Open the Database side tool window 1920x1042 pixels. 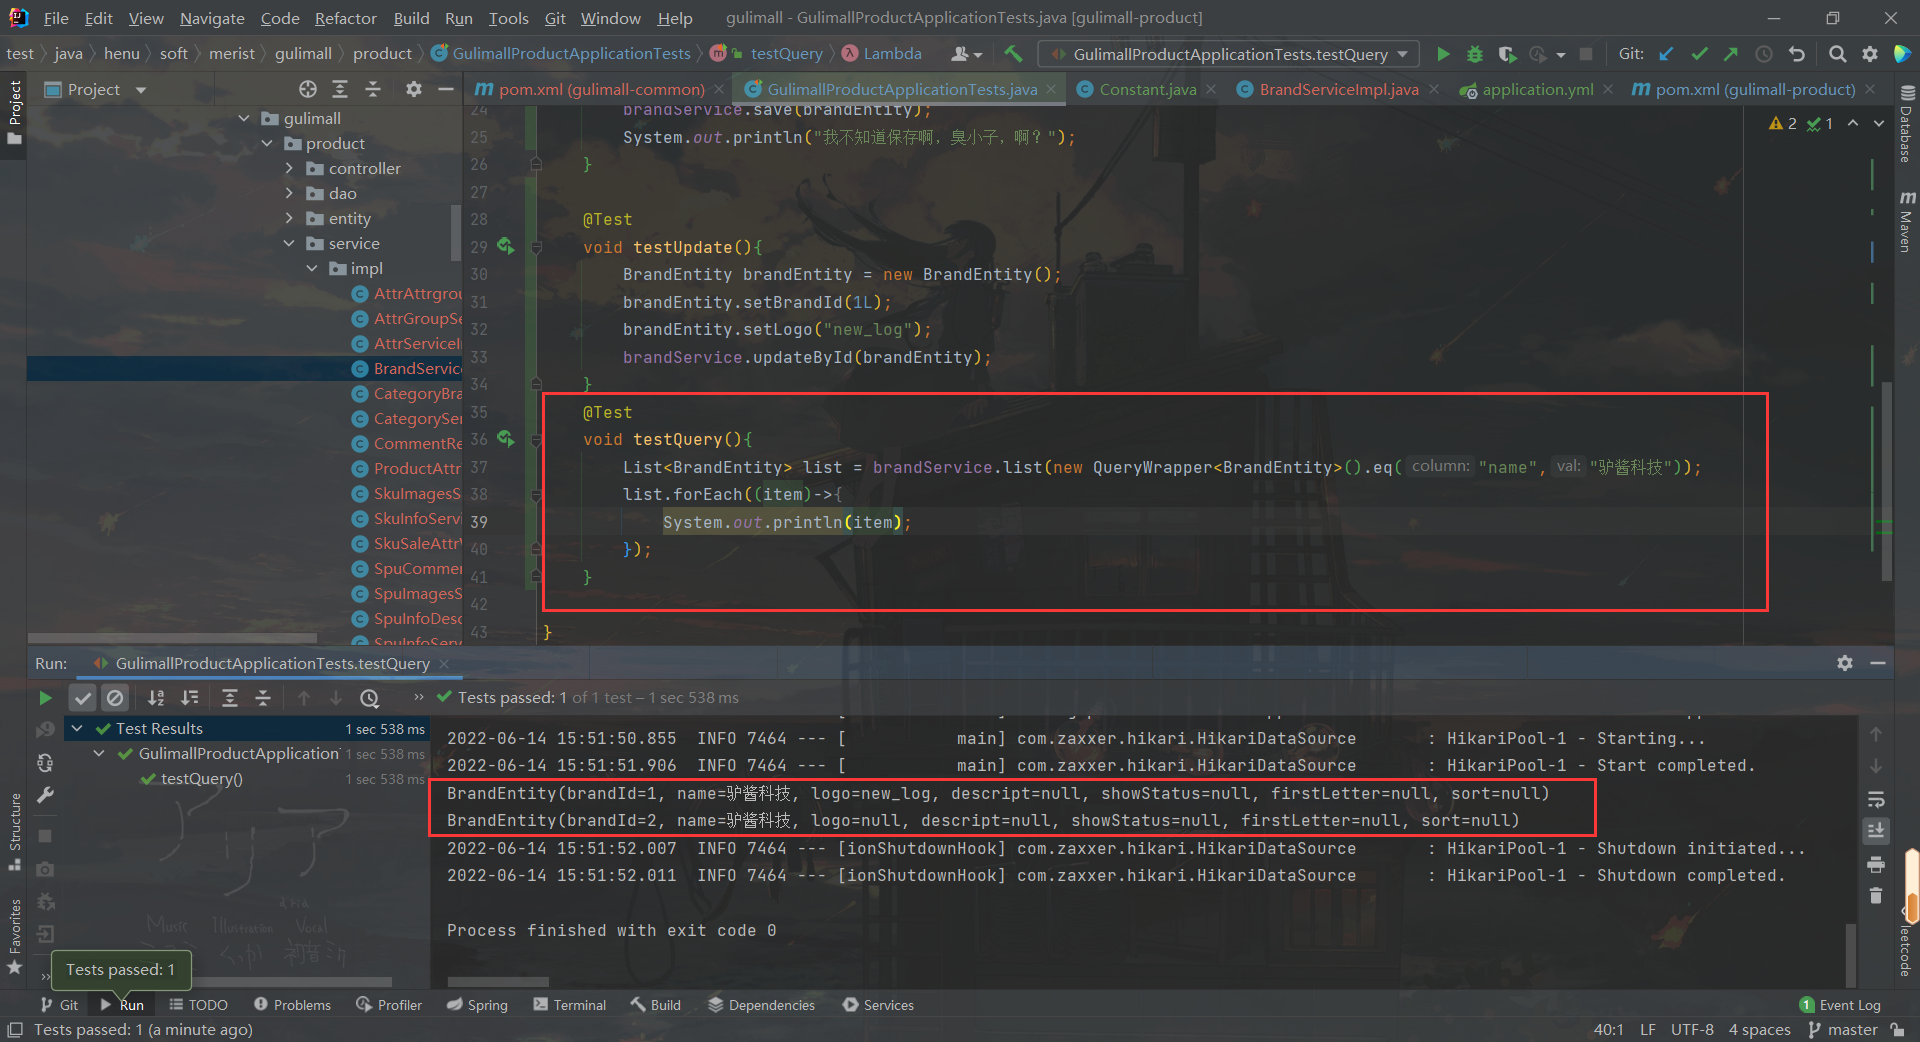coord(1906,124)
